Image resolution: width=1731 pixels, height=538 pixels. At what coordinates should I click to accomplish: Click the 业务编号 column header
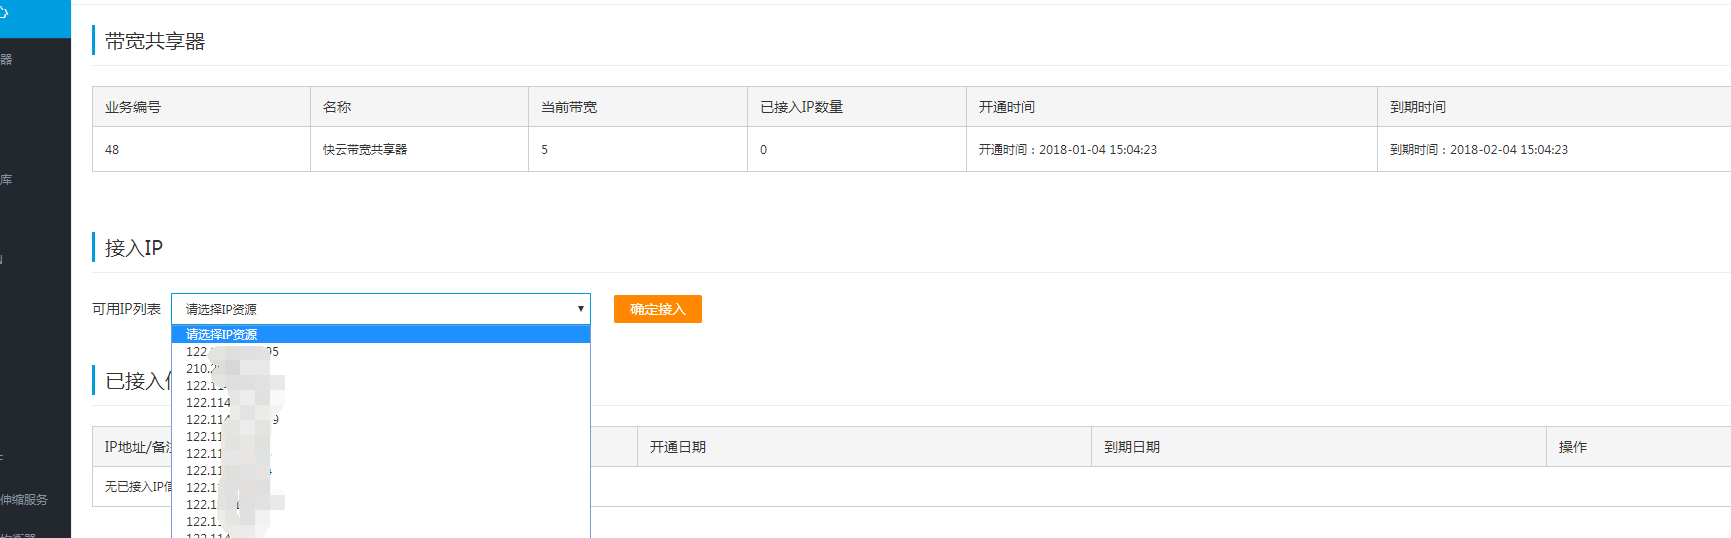[x=133, y=107]
